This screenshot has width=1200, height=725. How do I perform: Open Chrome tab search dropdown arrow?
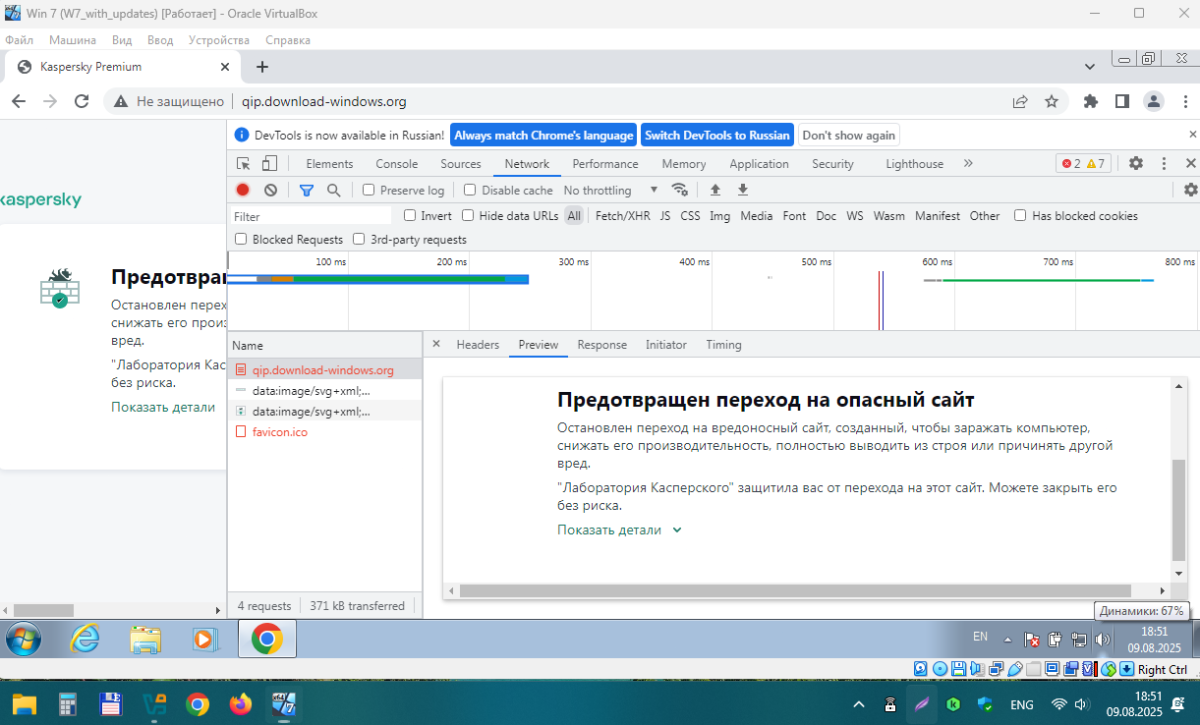[1090, 66]
